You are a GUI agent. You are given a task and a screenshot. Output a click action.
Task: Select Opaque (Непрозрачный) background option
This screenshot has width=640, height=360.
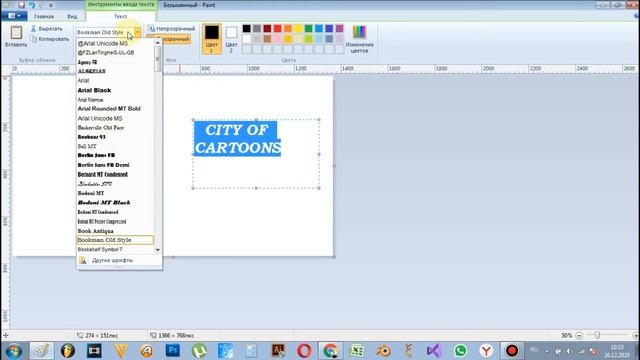click(x=171, y=29)
